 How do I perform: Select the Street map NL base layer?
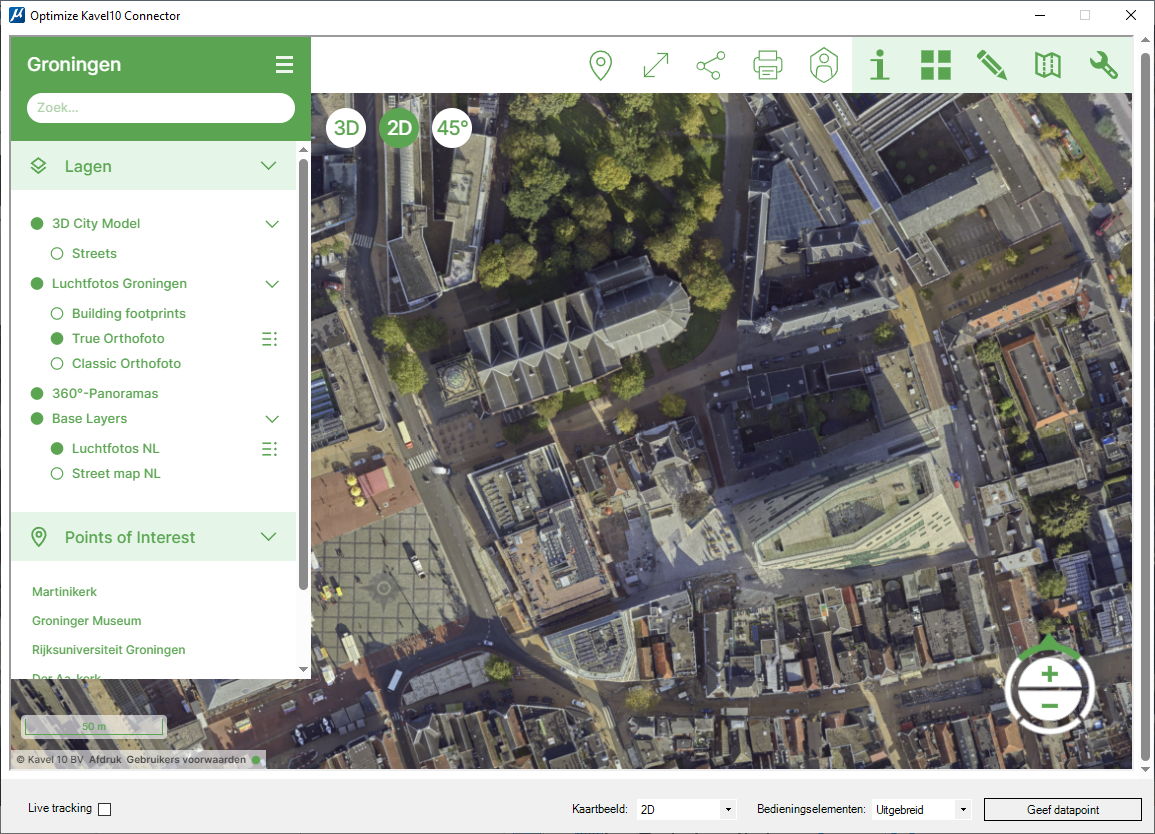pos(57,474)
